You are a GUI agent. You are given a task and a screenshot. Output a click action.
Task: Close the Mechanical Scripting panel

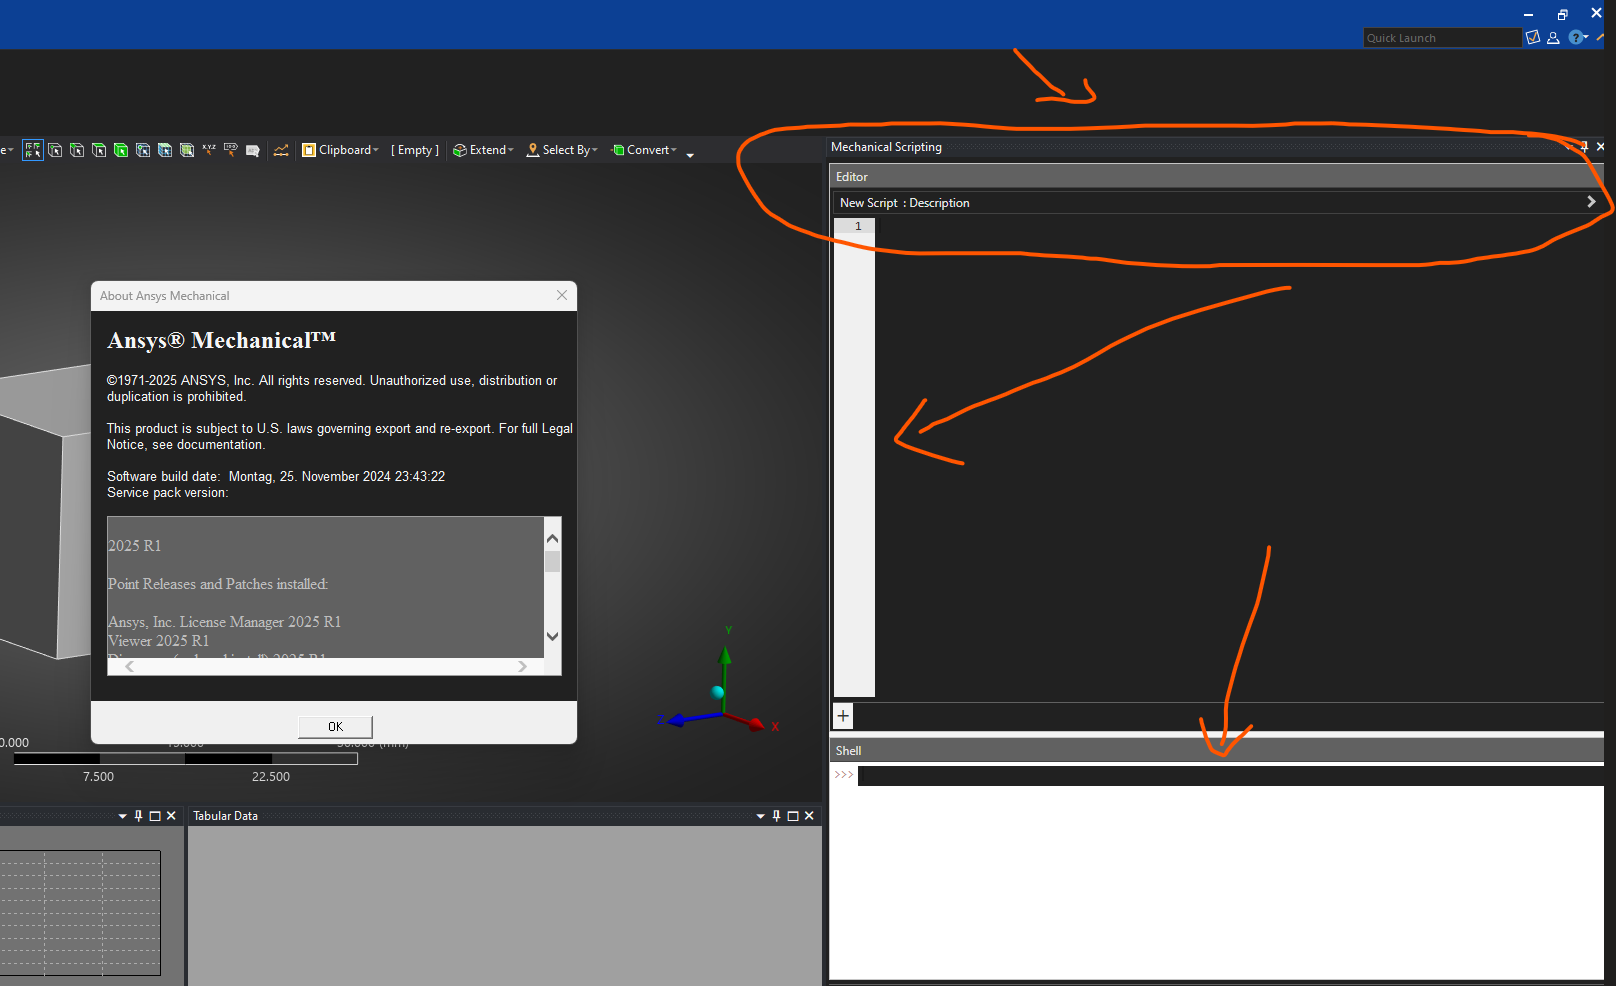(x=1601, y=147)
